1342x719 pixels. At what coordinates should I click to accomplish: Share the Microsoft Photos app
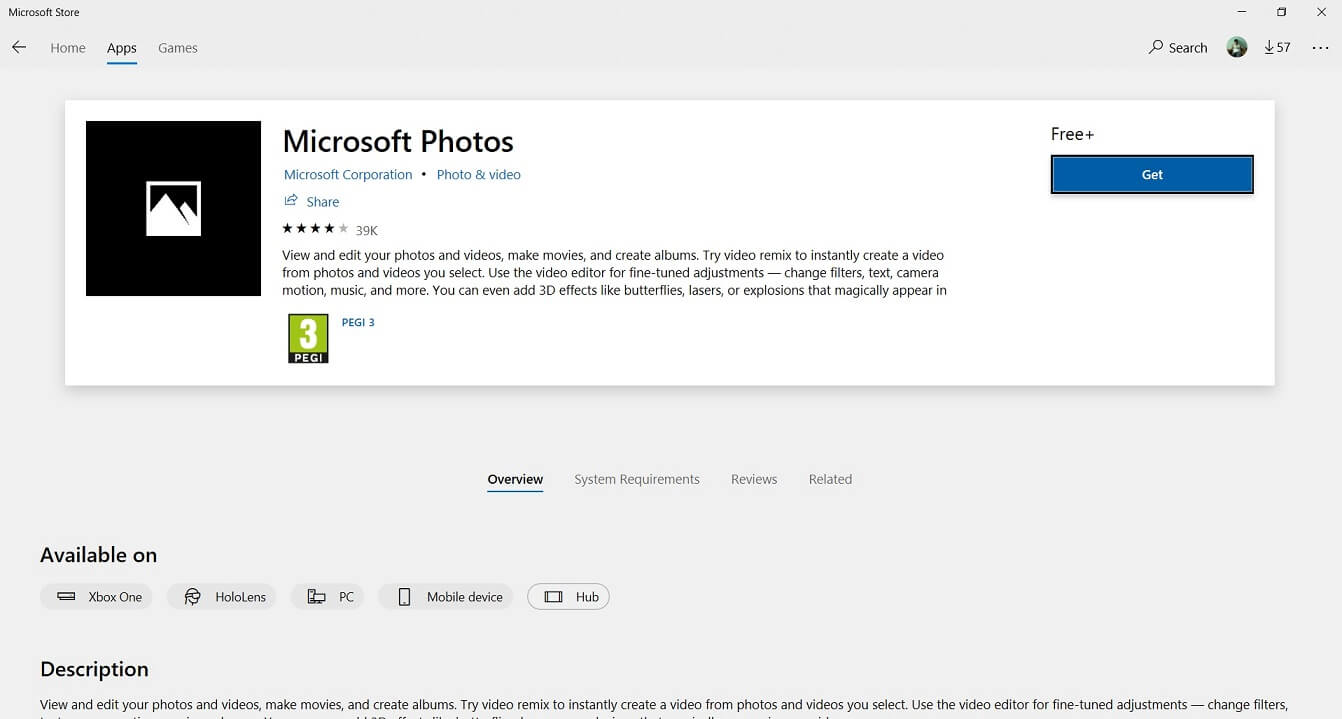[x=312, y=201]
